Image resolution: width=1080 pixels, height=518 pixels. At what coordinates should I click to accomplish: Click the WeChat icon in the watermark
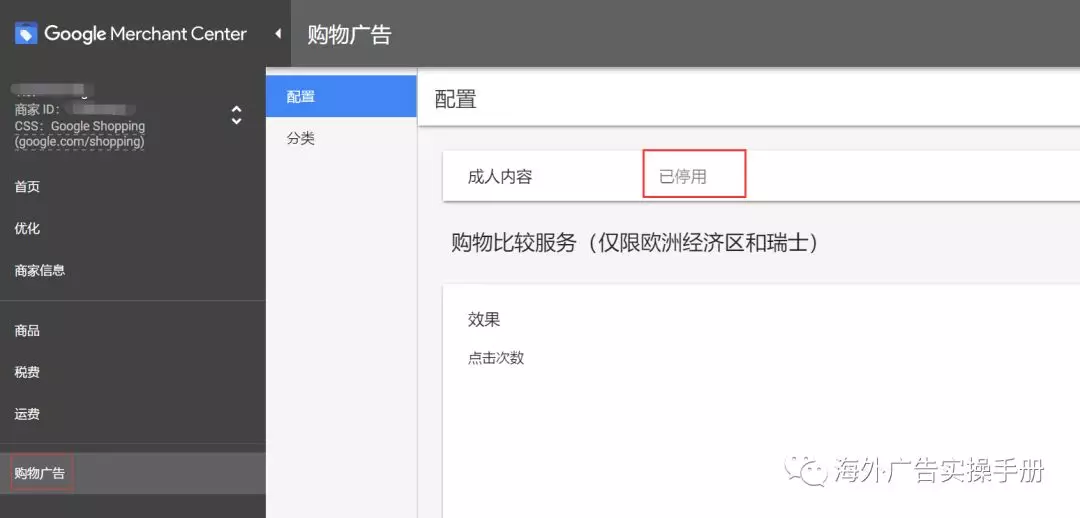(805, 469)
